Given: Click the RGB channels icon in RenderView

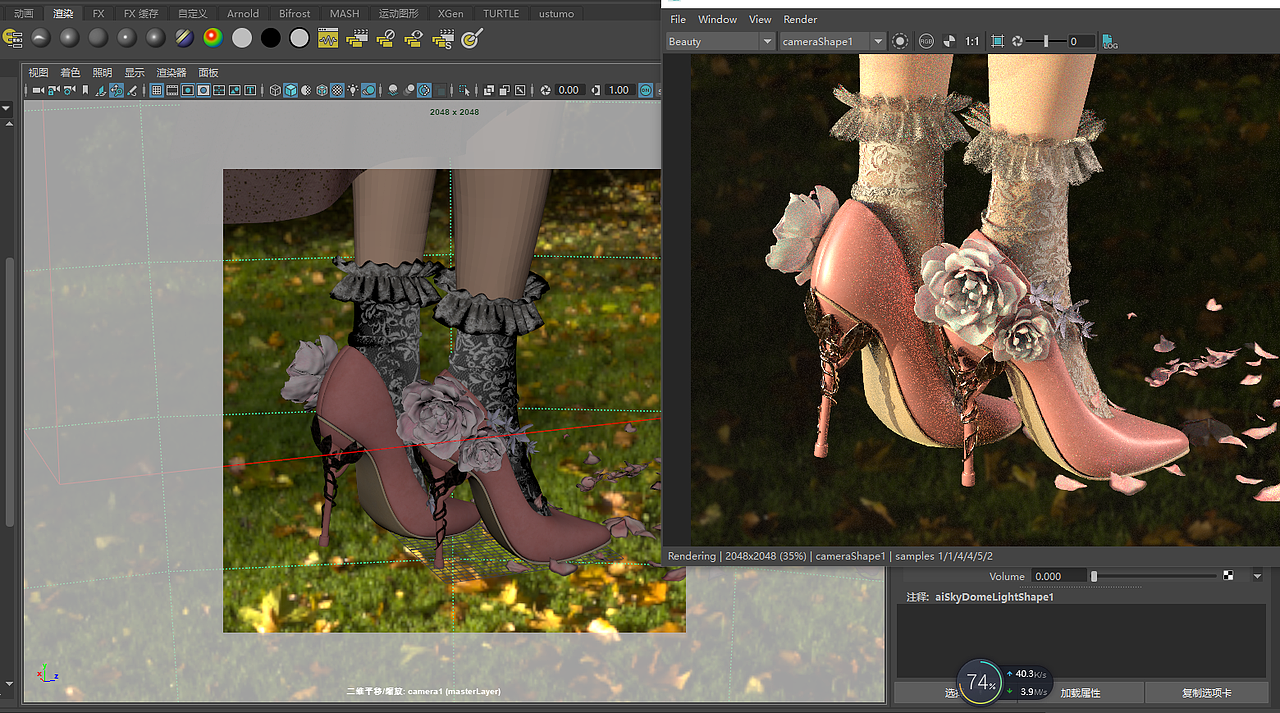Looking at the screenshot, I should tap(926, 41).
